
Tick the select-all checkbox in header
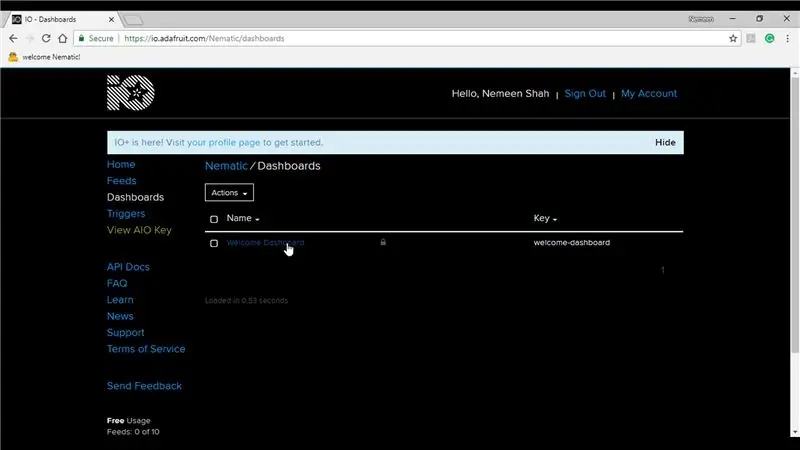(214, 219)
